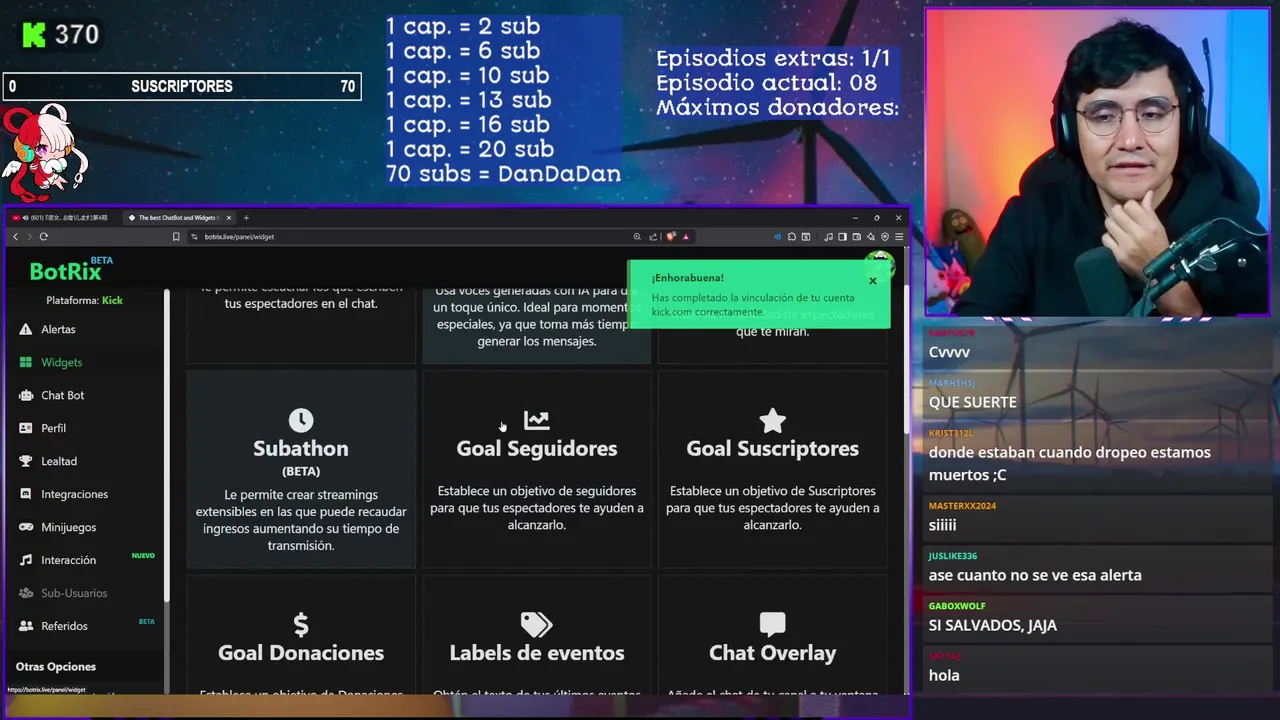
Task: Click the Goal Seguidores chart icon
Action: click(x=537, y=420)
